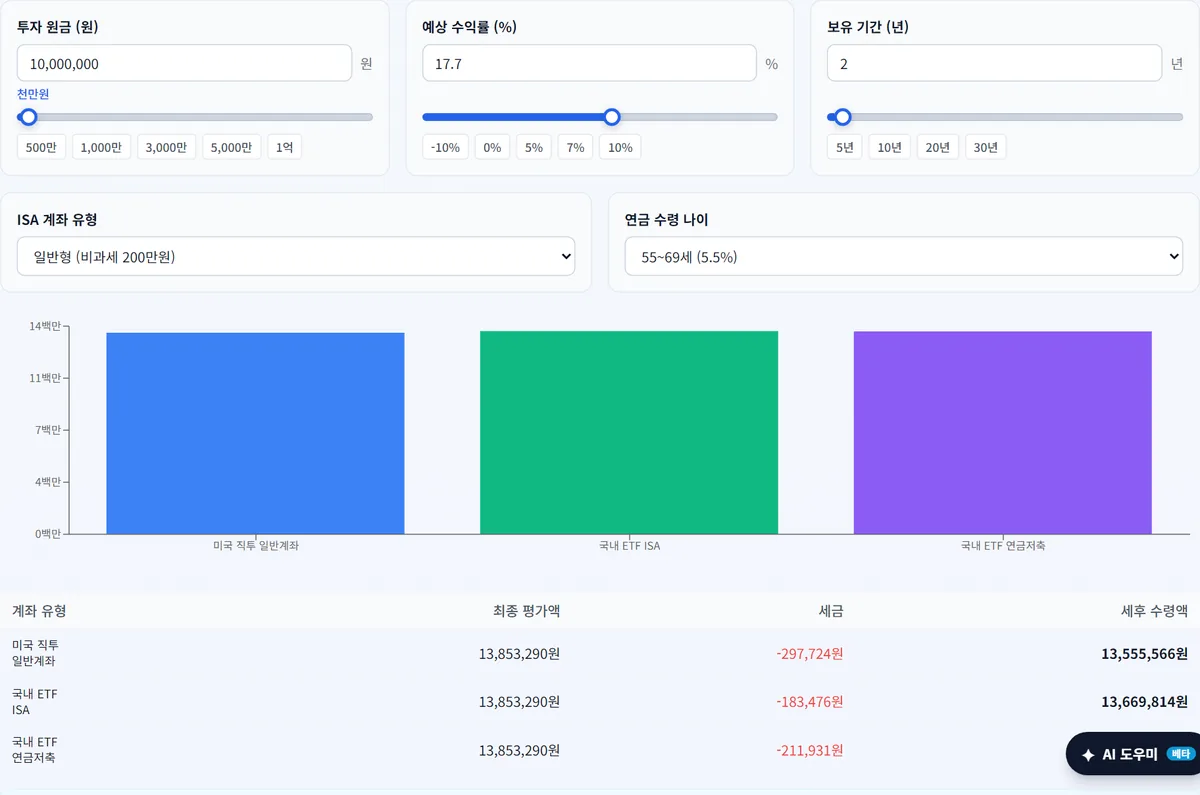Click the 최종 평가액 column header
Screen dimensions: 1200x795
526,611
